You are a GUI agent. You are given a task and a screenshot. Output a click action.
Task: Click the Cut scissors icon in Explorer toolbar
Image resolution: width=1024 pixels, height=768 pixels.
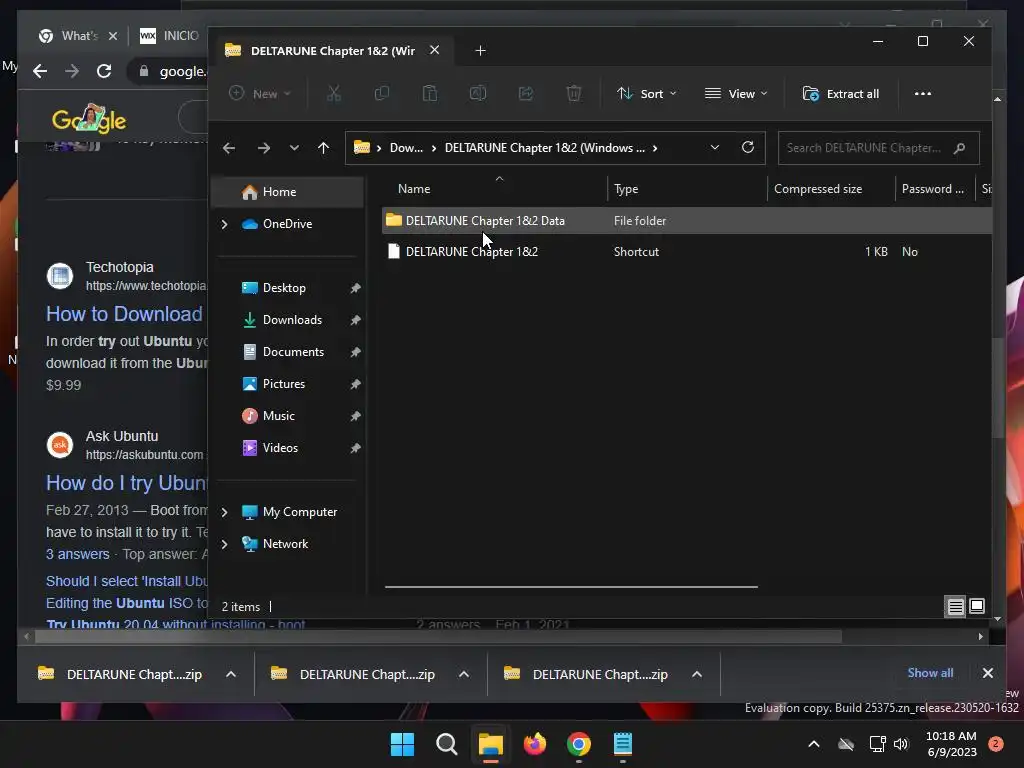click(x=334, y=93)
